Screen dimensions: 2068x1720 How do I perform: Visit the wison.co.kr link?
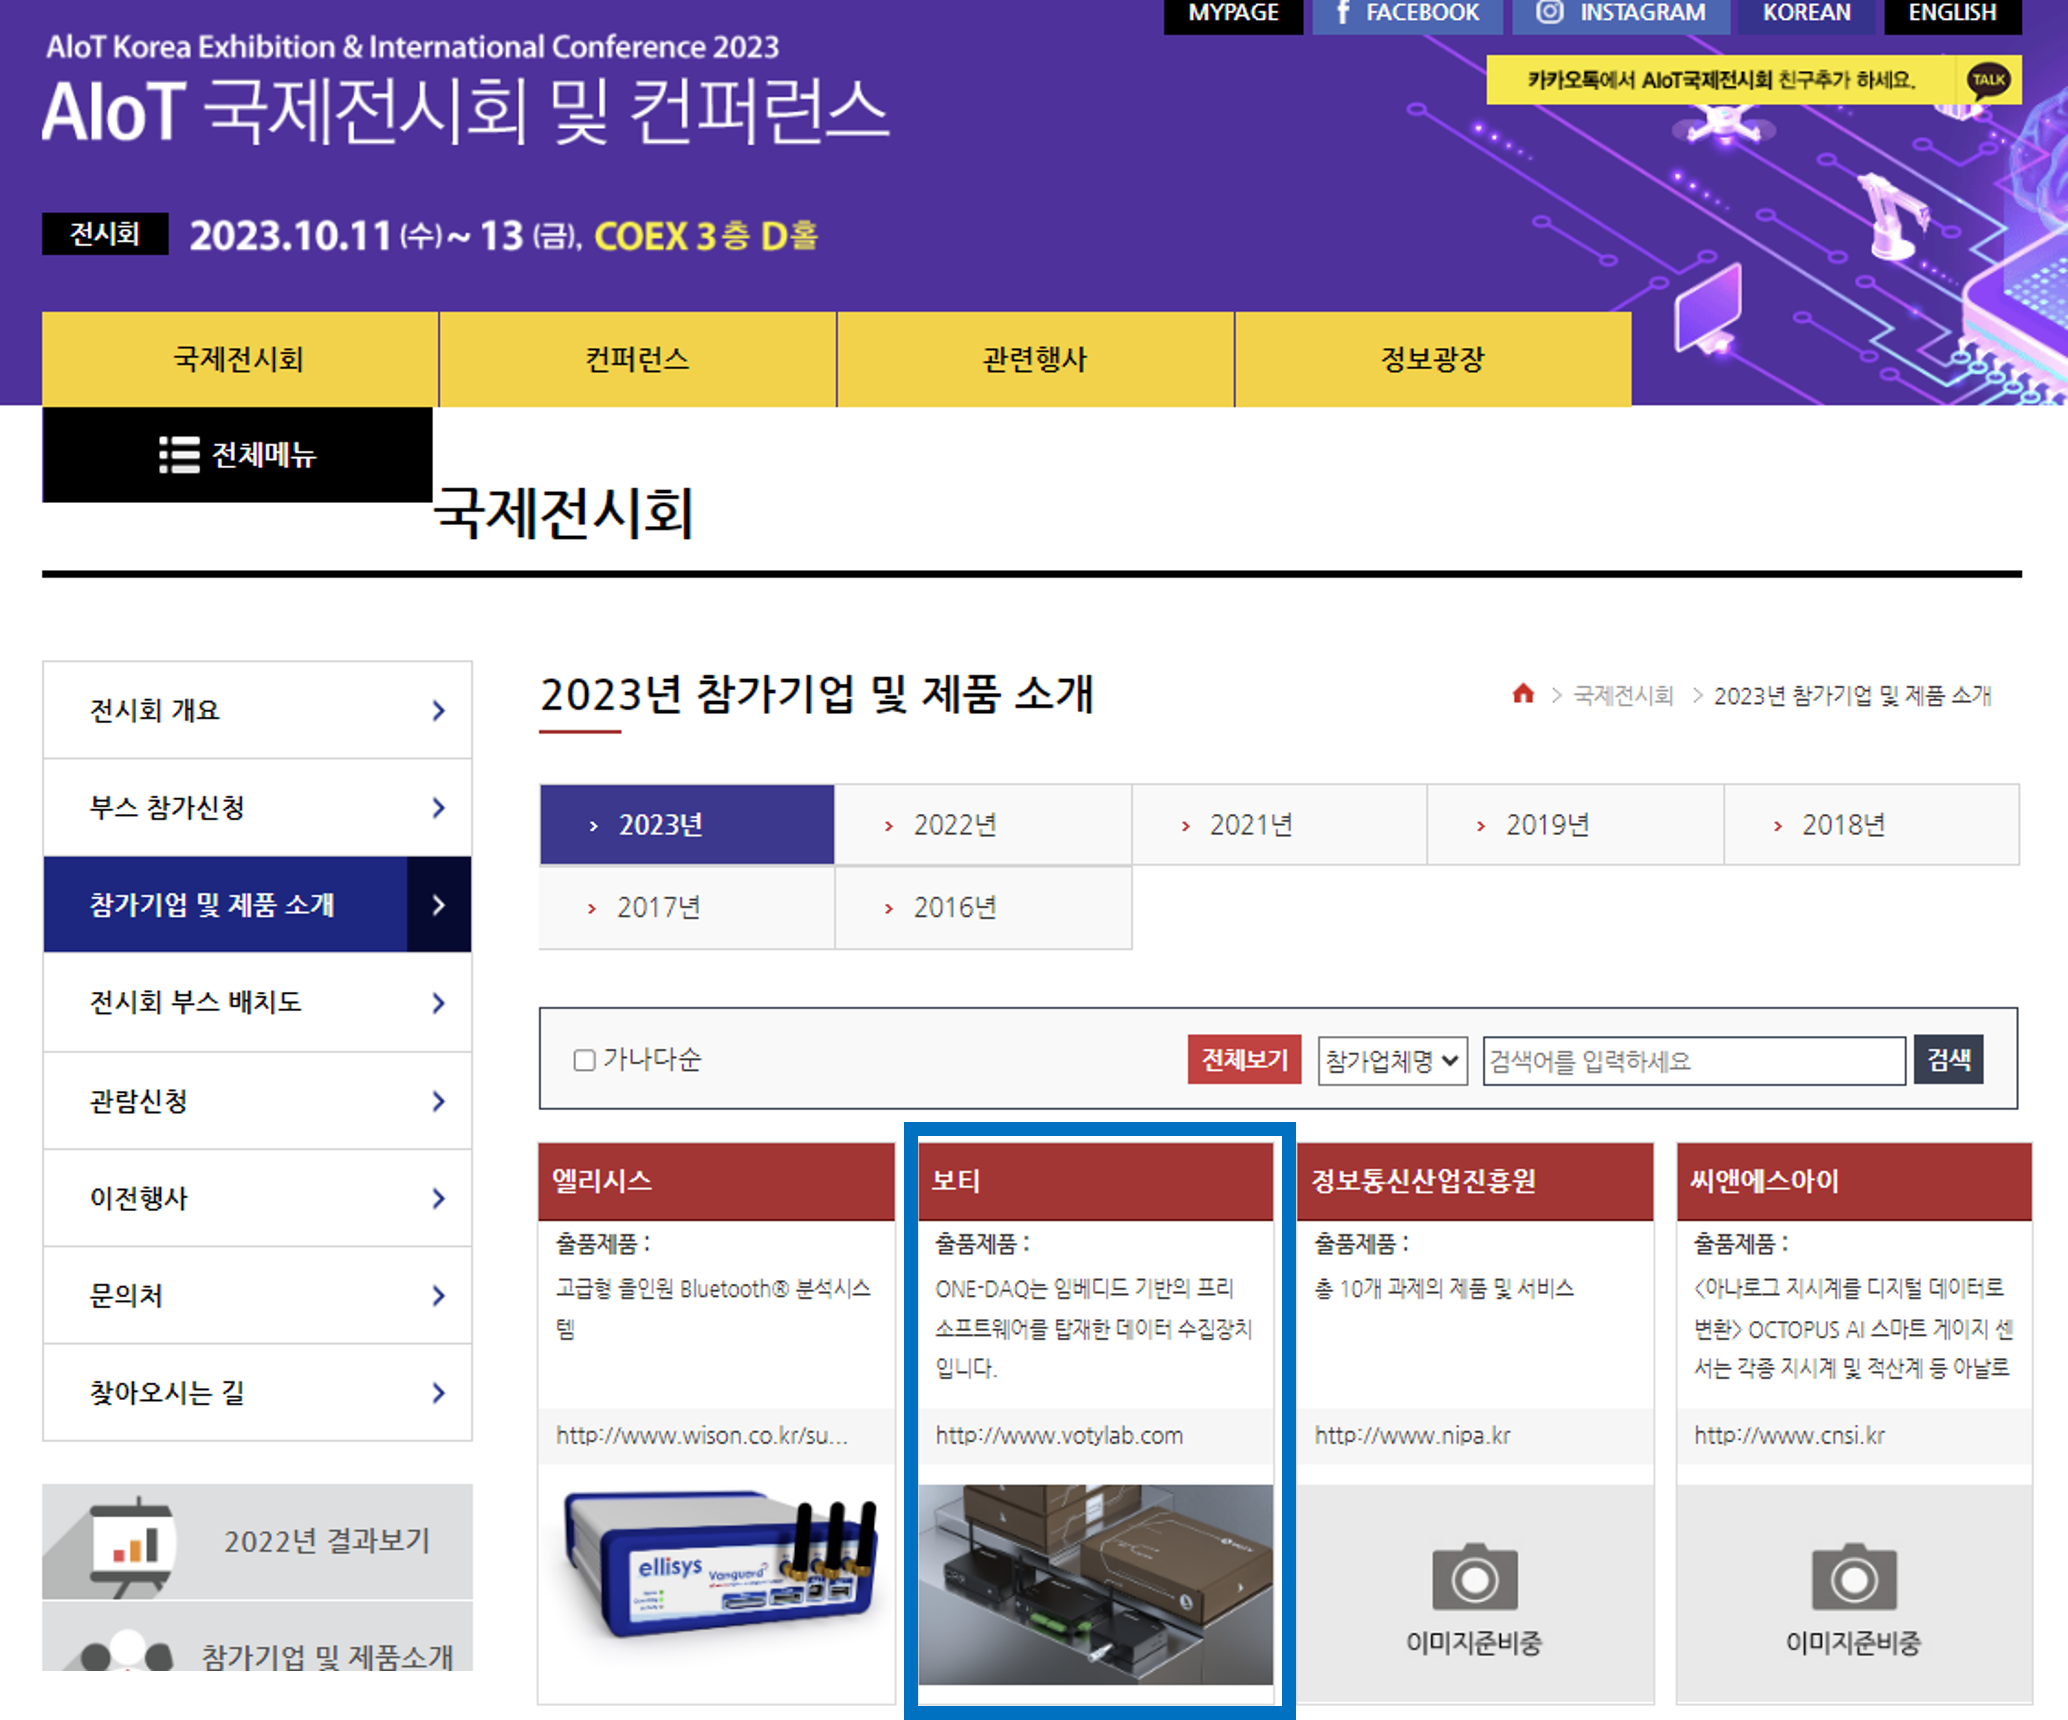tap(702, 1435)
